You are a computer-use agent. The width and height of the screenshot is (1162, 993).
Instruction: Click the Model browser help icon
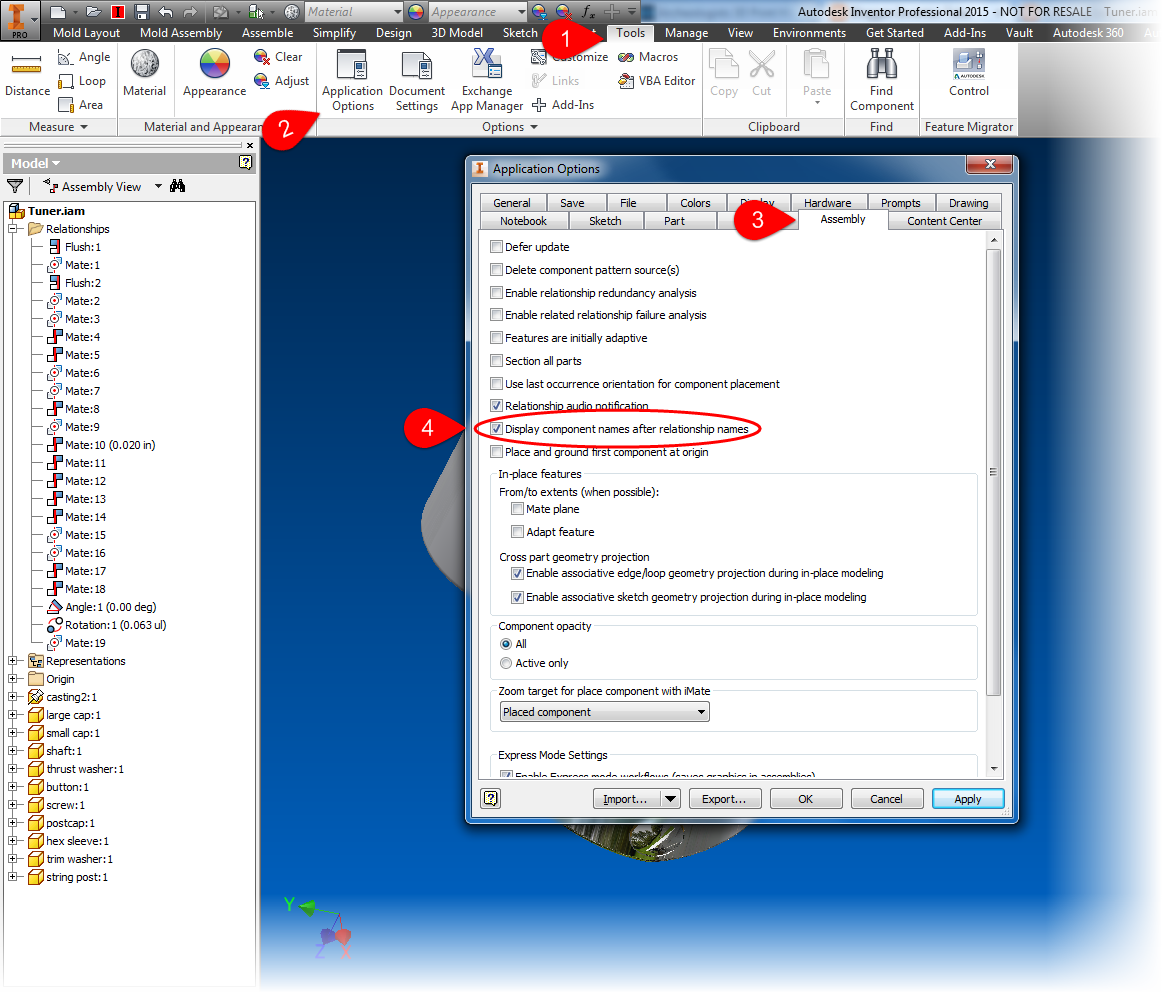245,162
